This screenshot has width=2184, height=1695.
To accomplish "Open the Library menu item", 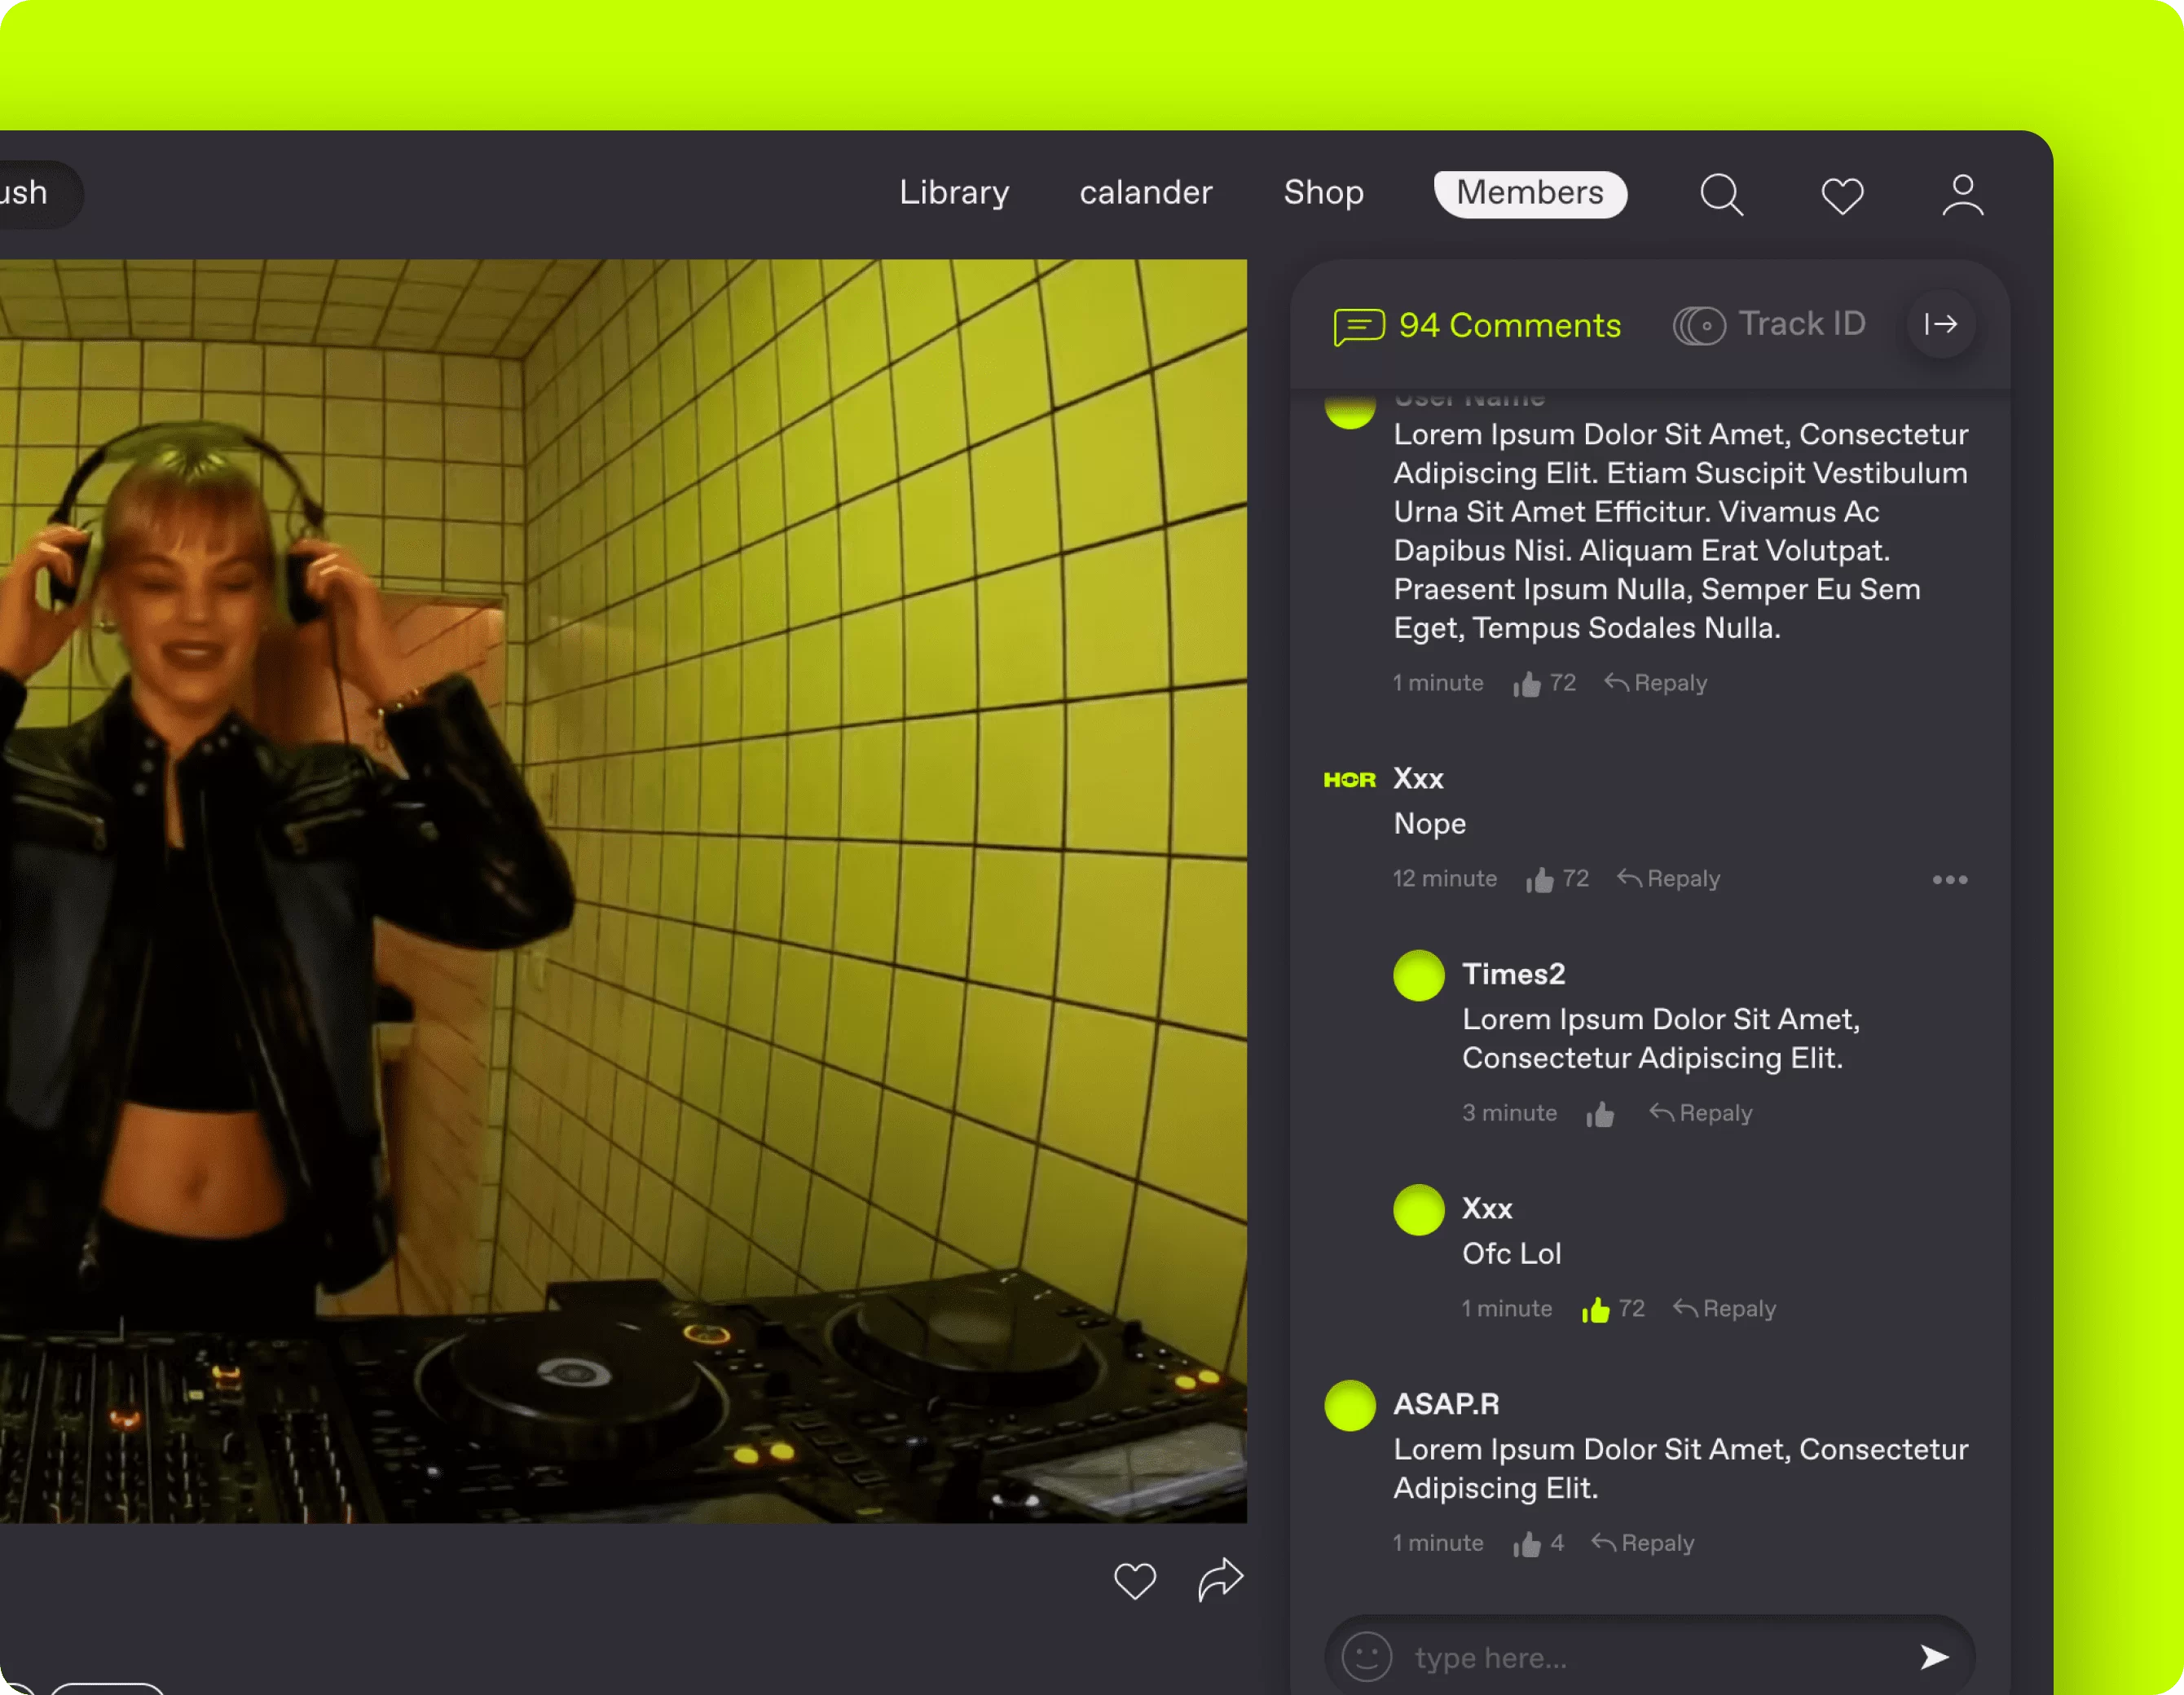I will [954, 192].
